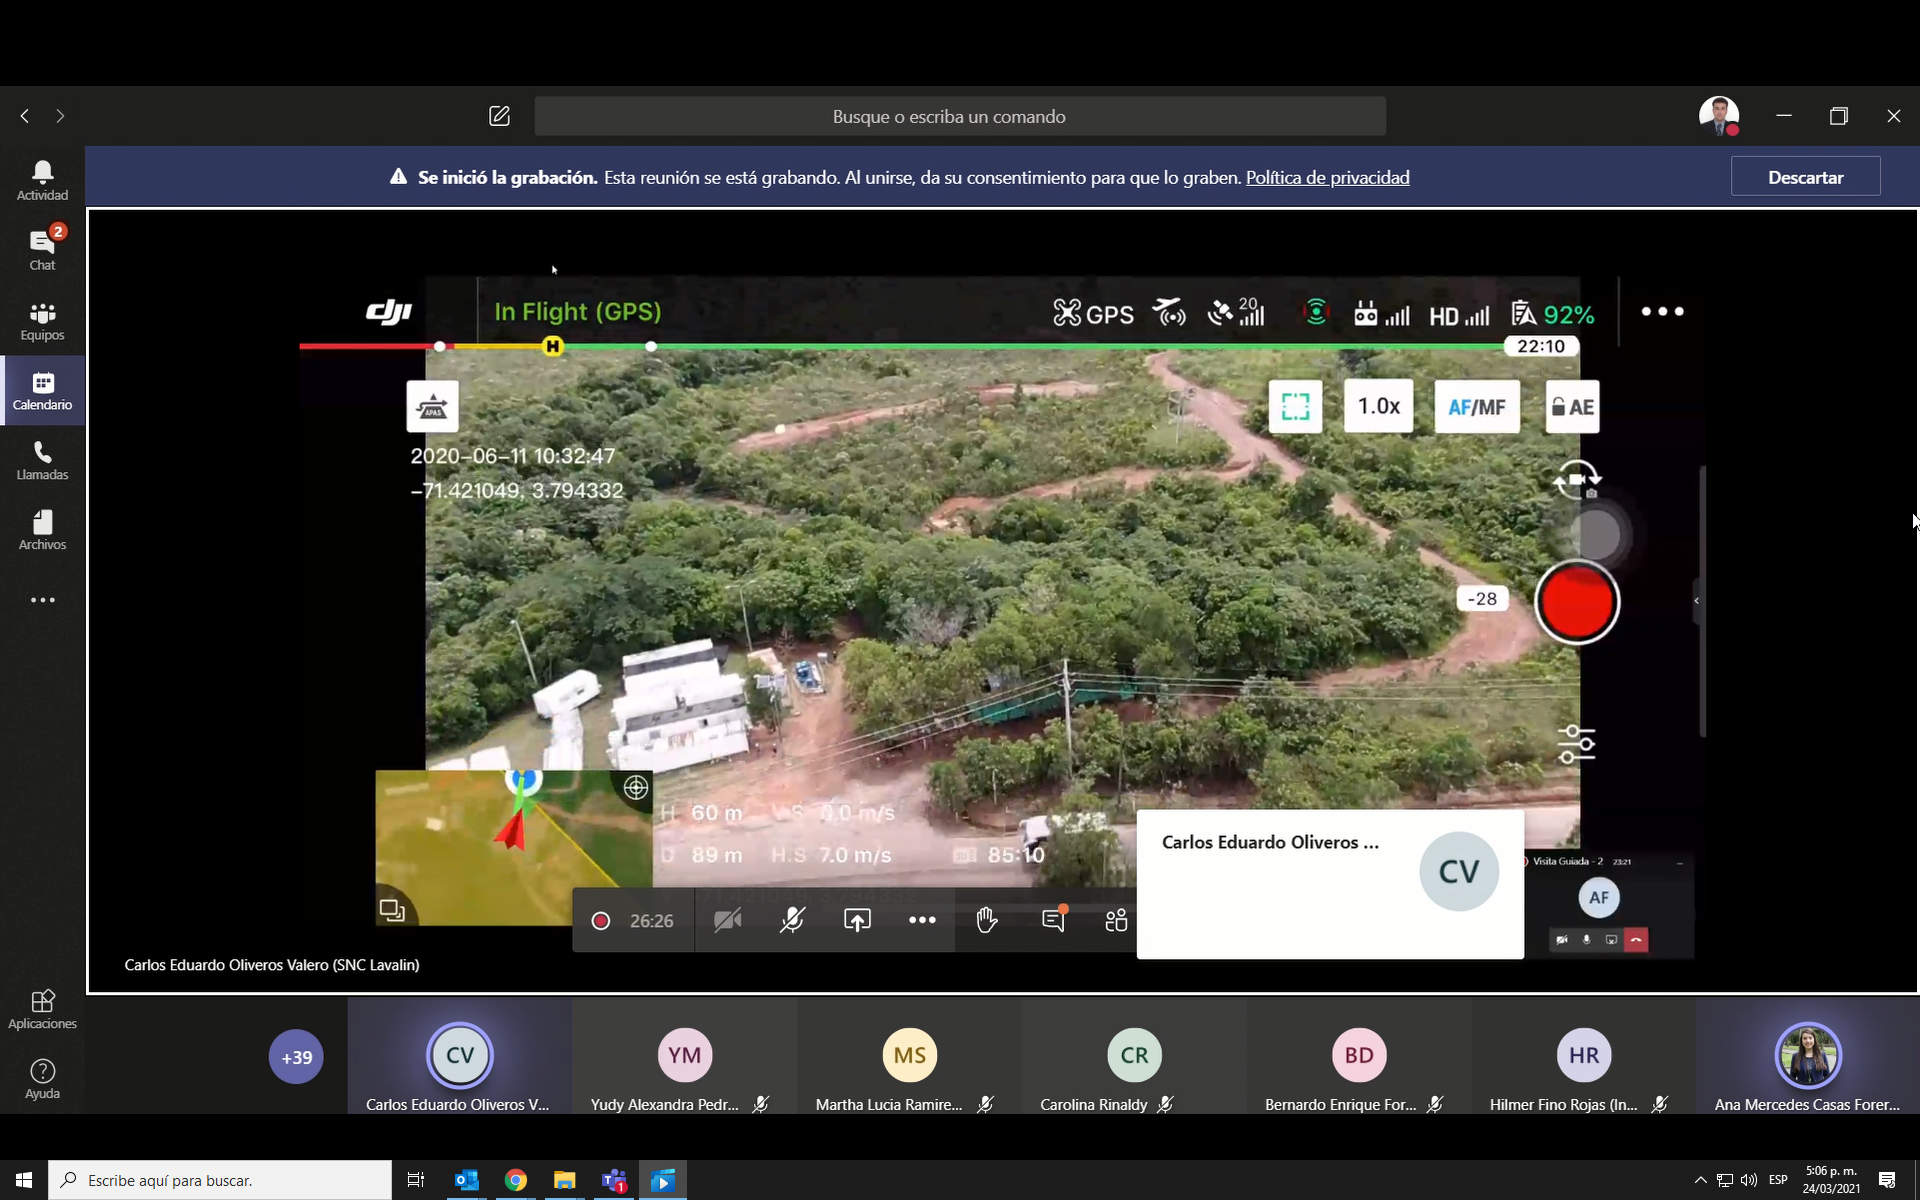Open Archivos in sidebar

click(x=42, y=531)
